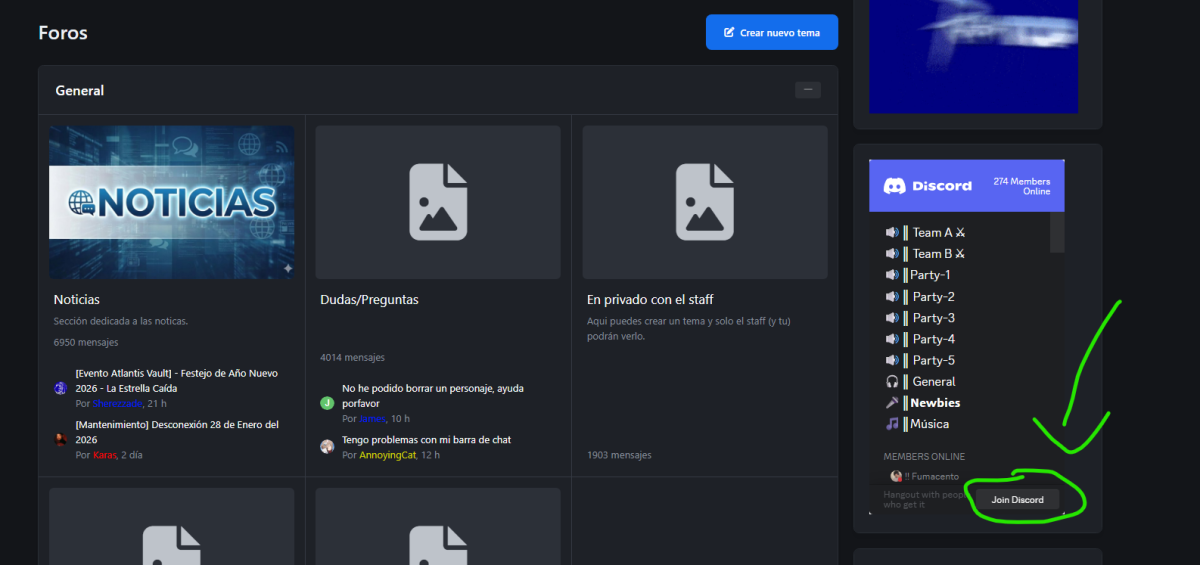This screenshot has width=1200, height=565.
Task: Click the pickaxe icon beside Newbies
Action: [x=892, y=403]
